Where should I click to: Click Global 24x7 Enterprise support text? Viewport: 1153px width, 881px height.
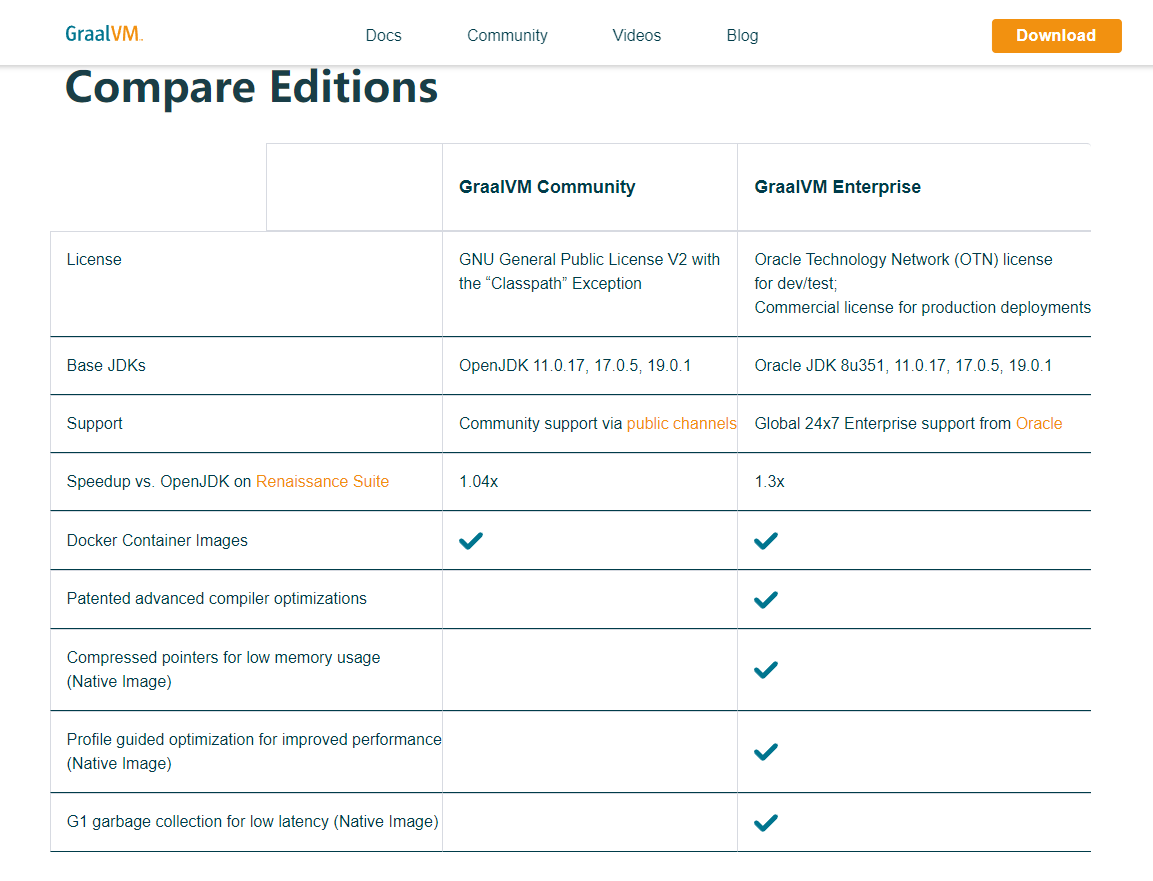point(882,424)
